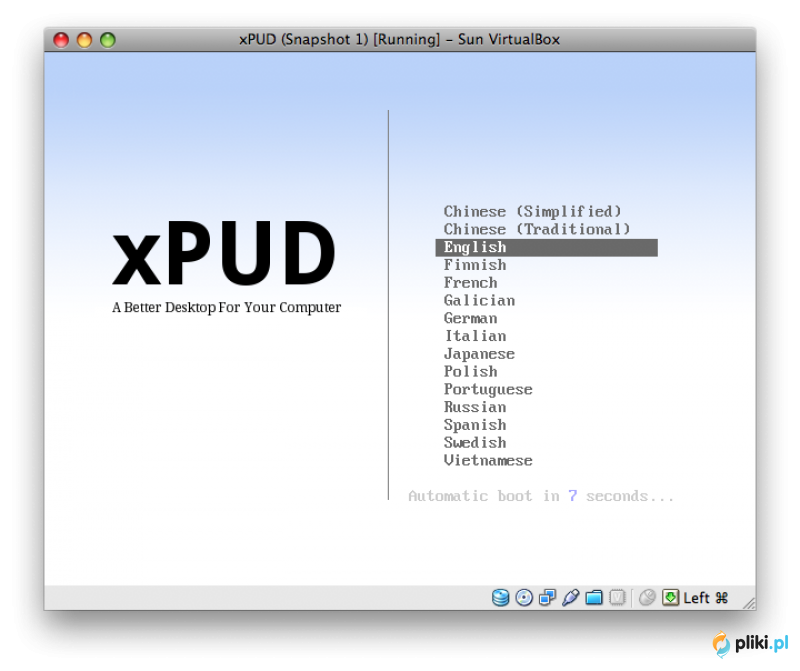Viewport: 800px width, 671px height.
Task: Select Portuguese language entry
Action: (x=488, y=389)
